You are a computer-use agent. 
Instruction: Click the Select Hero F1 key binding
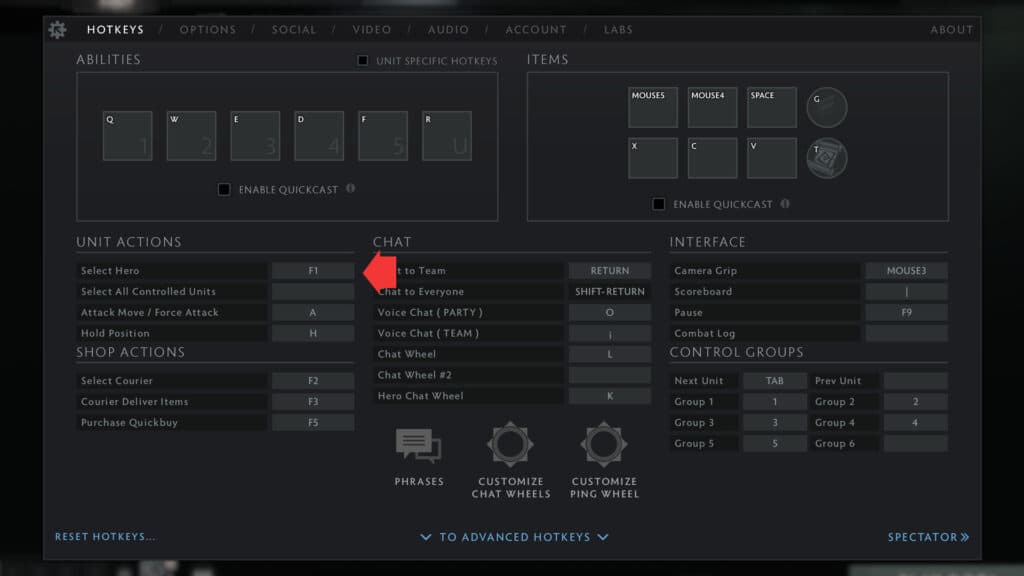tap(312, 271)
